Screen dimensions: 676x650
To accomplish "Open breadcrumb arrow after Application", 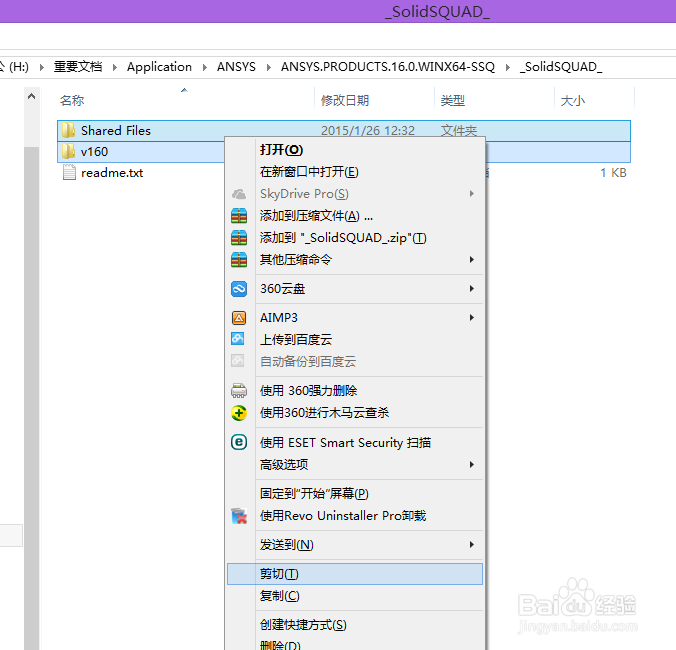I will [205, 67].
